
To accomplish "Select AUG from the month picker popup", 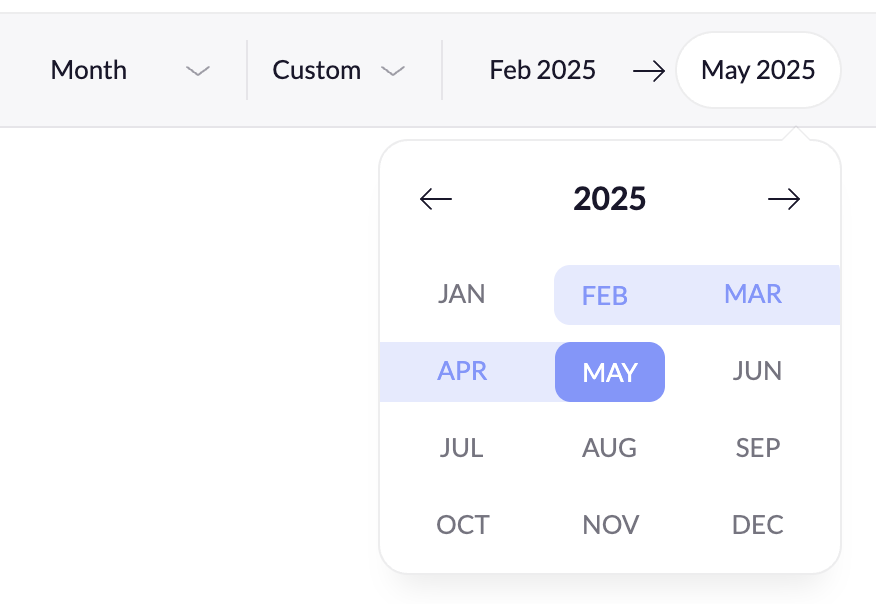I will (609, 448).
